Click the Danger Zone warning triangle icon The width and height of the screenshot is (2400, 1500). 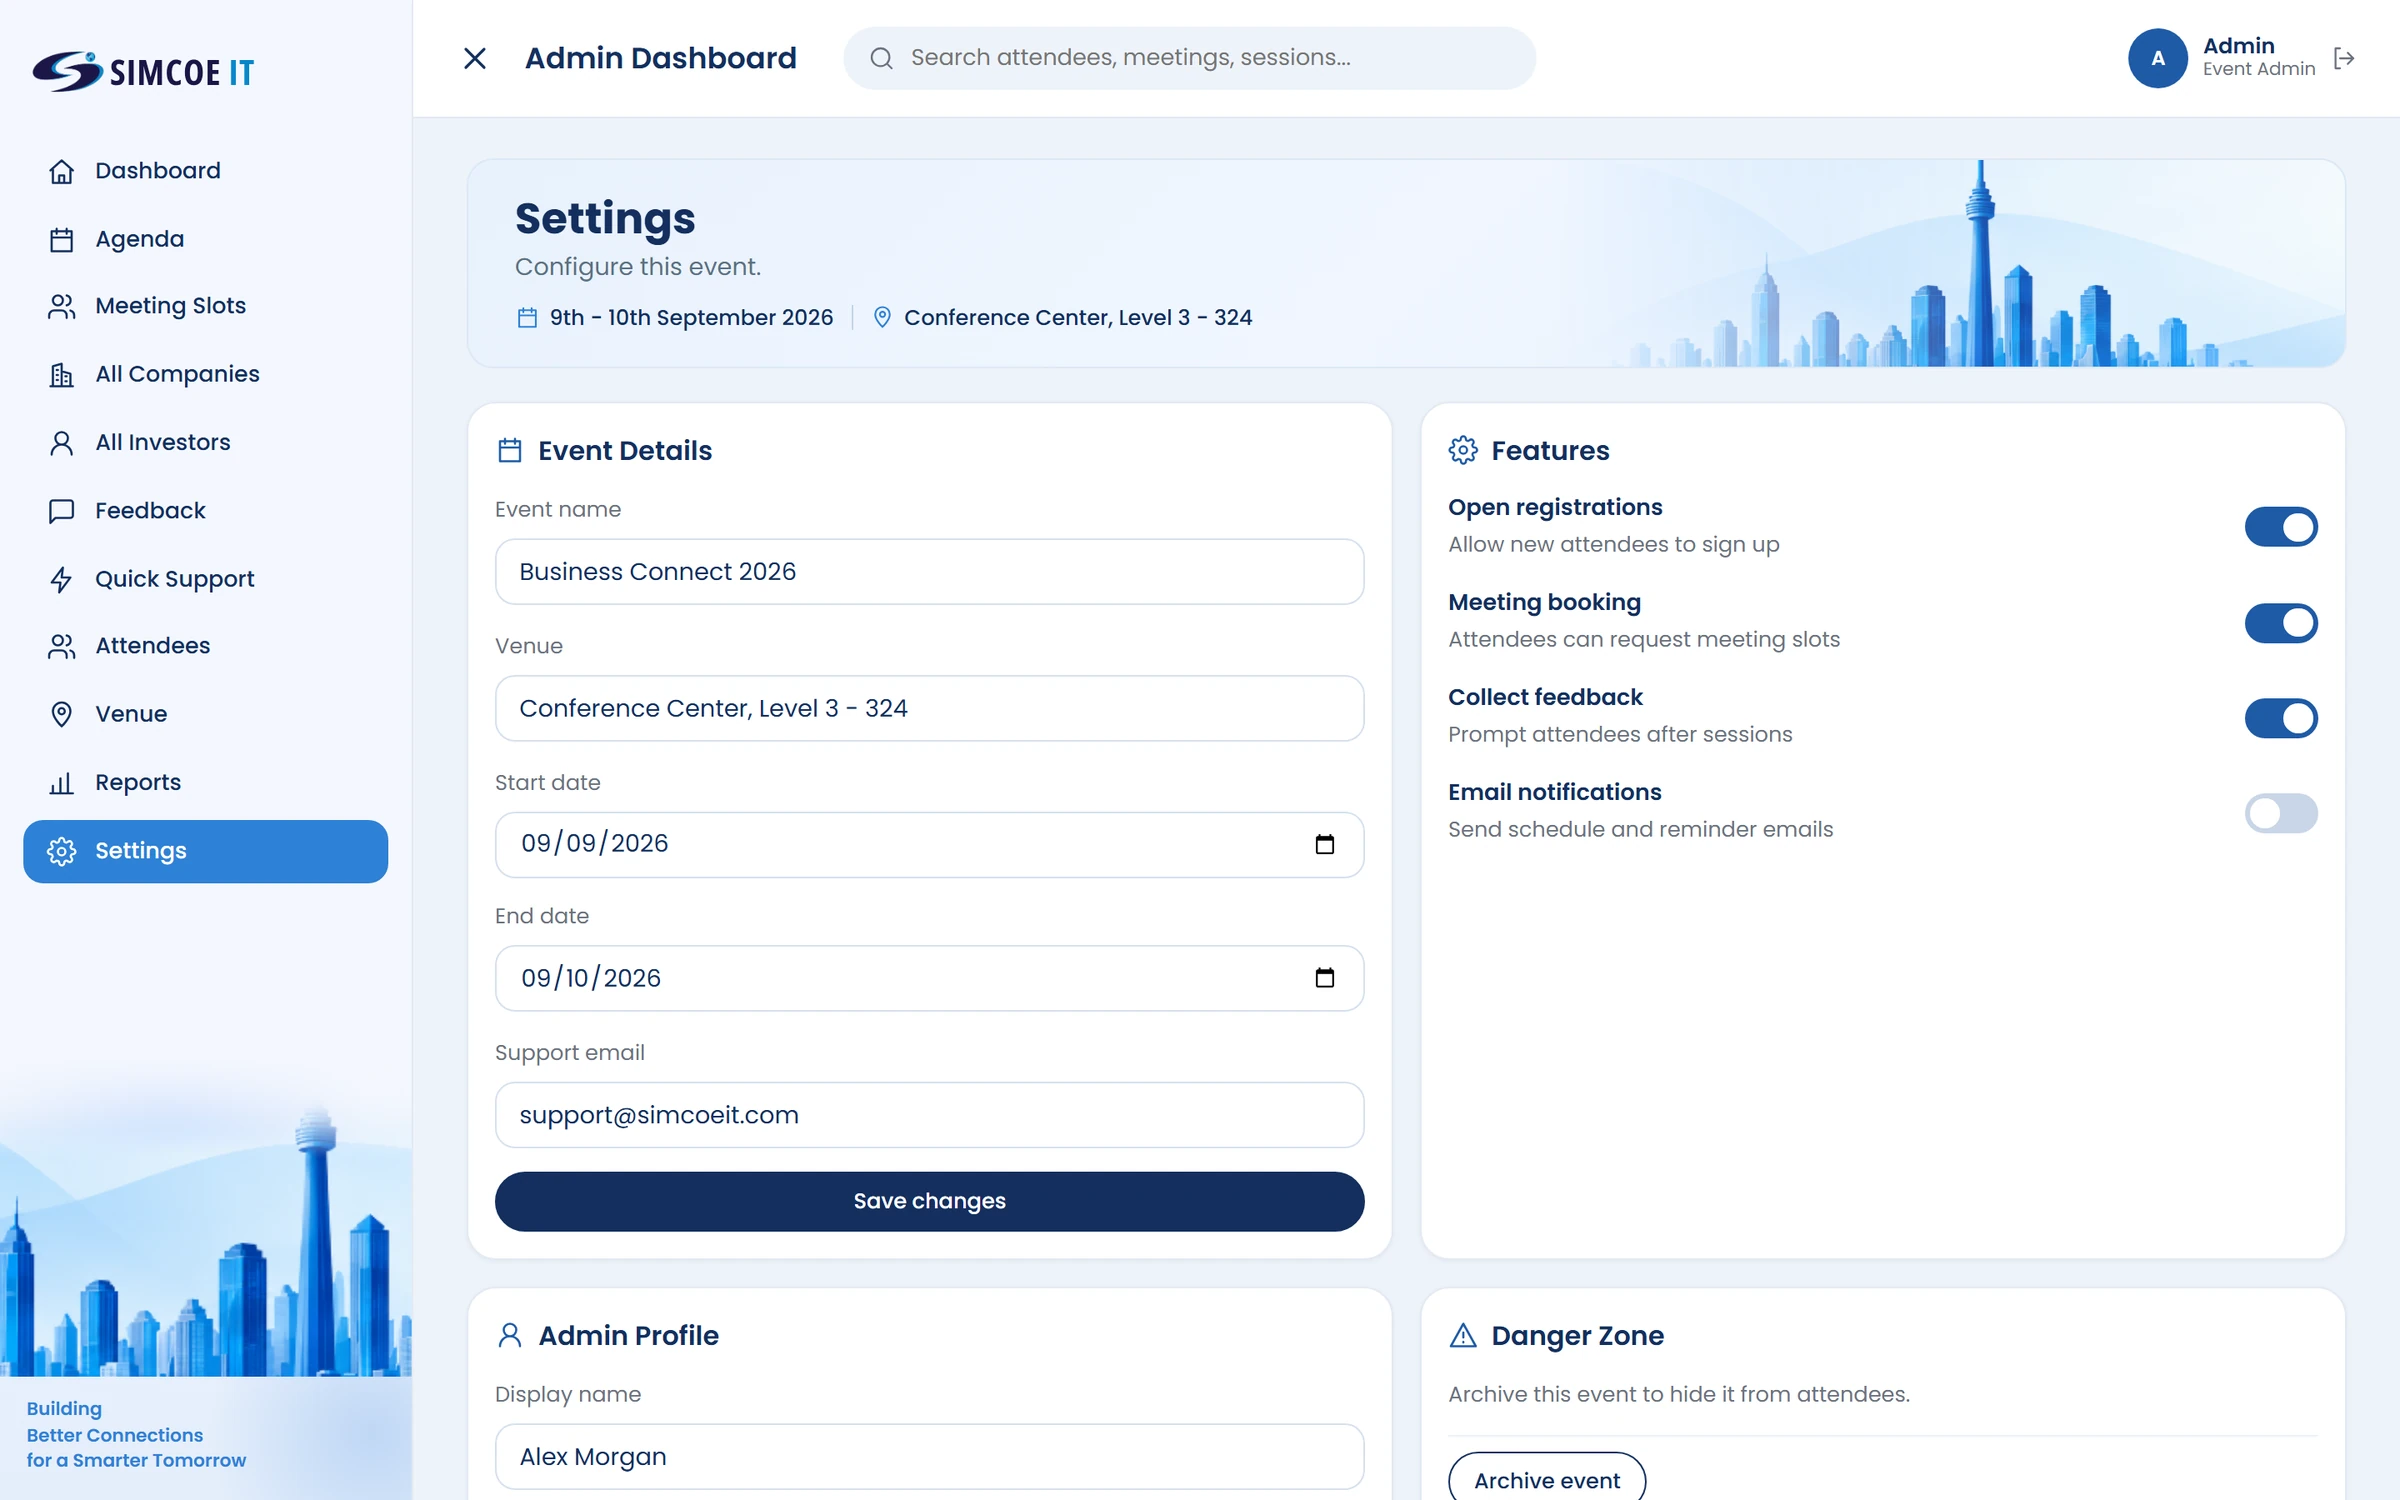pyautogui.click(x=1463, y=1335)
